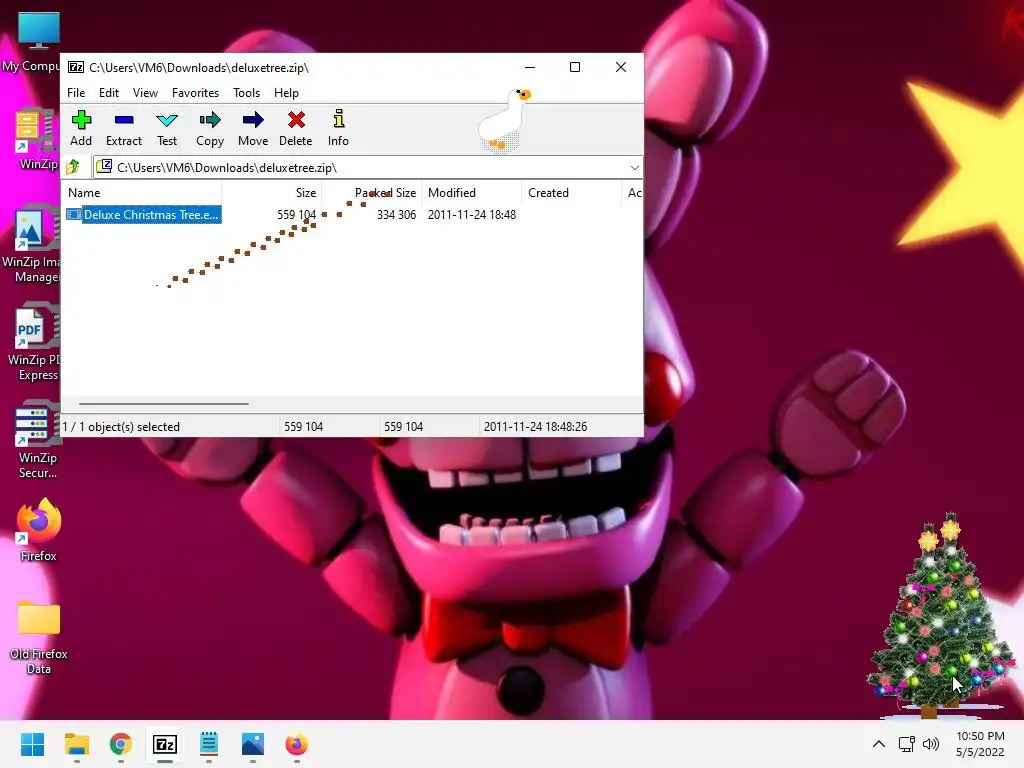The height and width of the screenshot is (768, 1024).
Task: Sort by the Created column header
Action: [x=571, y=193]
